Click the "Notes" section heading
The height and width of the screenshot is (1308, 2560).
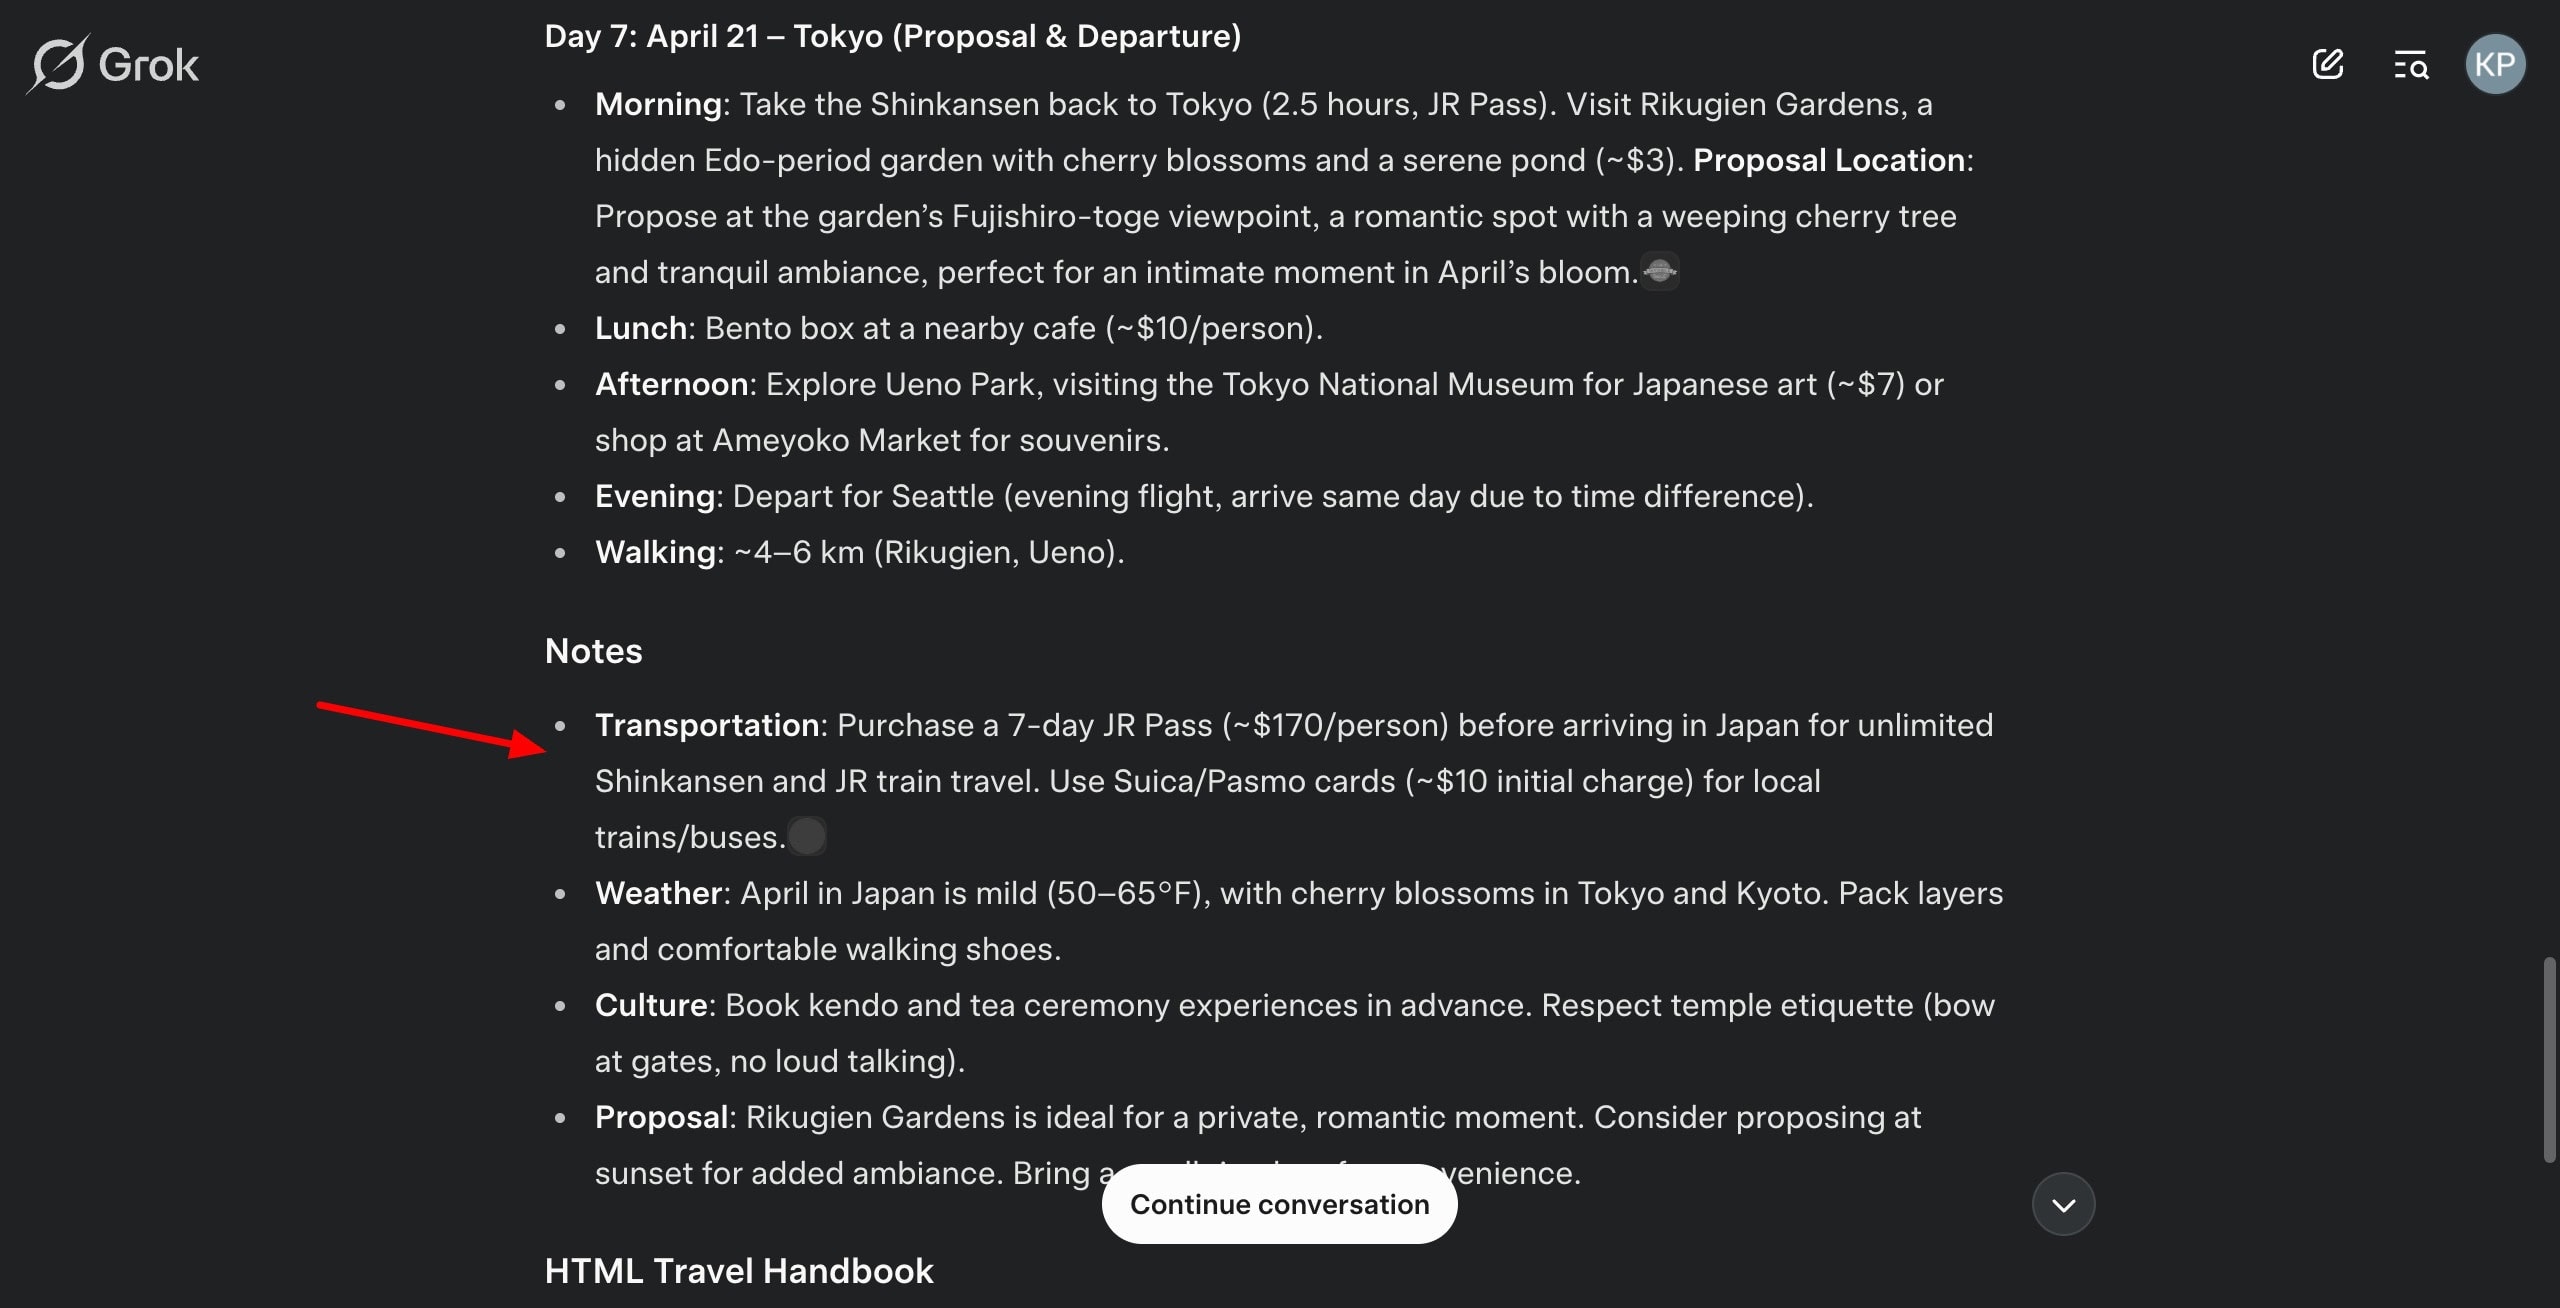(594, 651)
